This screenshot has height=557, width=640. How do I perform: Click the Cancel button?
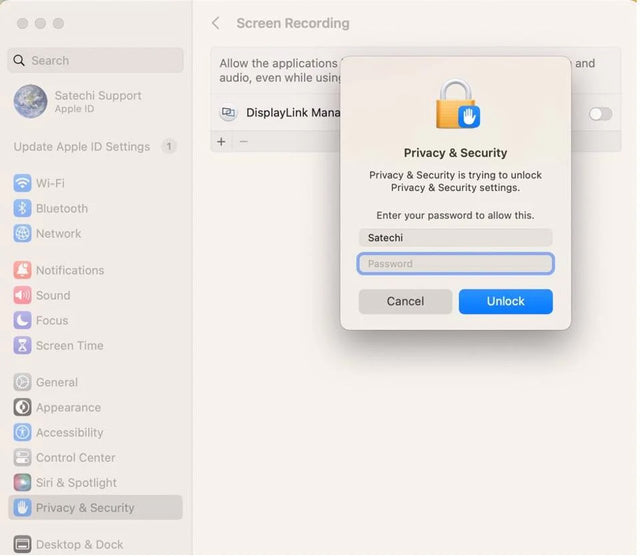[405, 302]
